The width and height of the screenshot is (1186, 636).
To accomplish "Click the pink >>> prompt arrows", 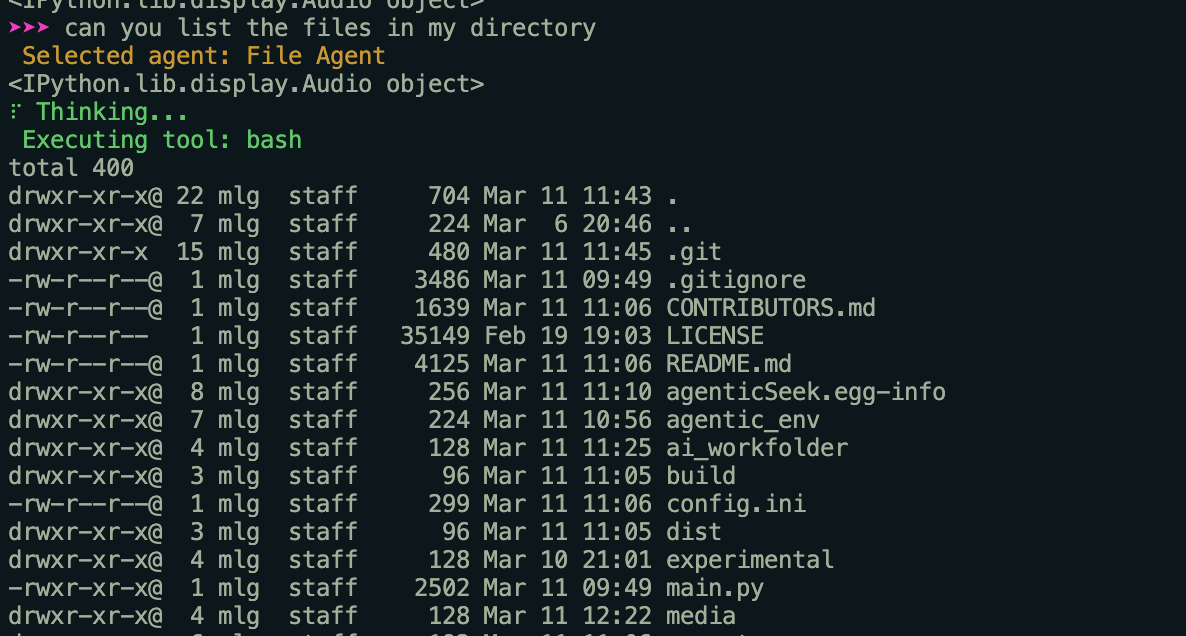I will 29,28.
